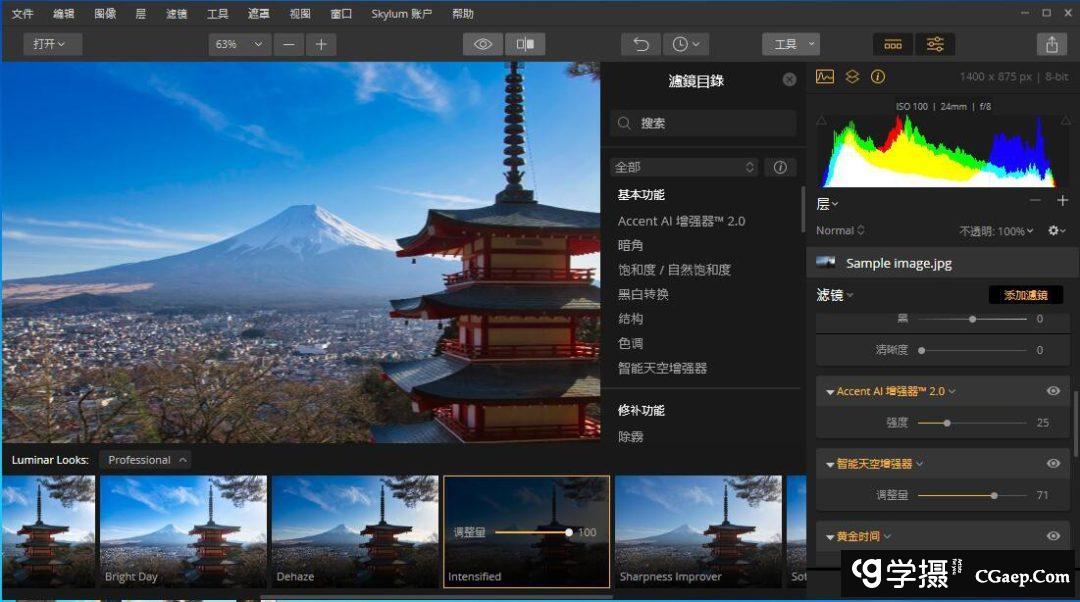The height and width of the screenshot is (602, 1080).
Task: Switch to the histogram panel icon
Action: [825, 76]
